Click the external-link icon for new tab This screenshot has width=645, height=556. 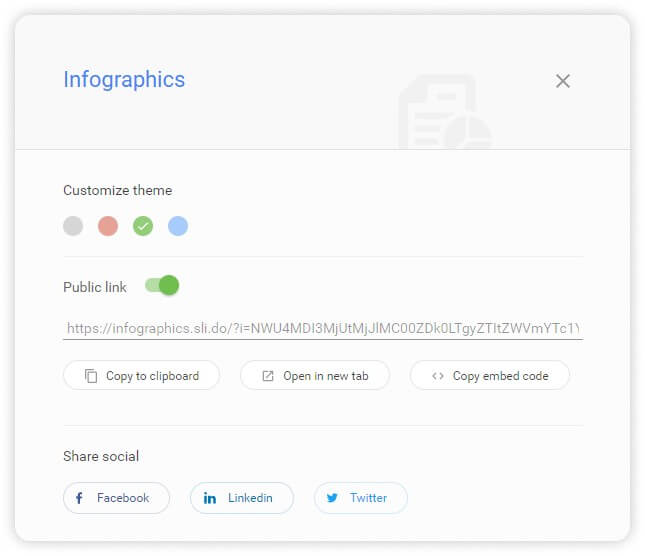tap(267, 376)
